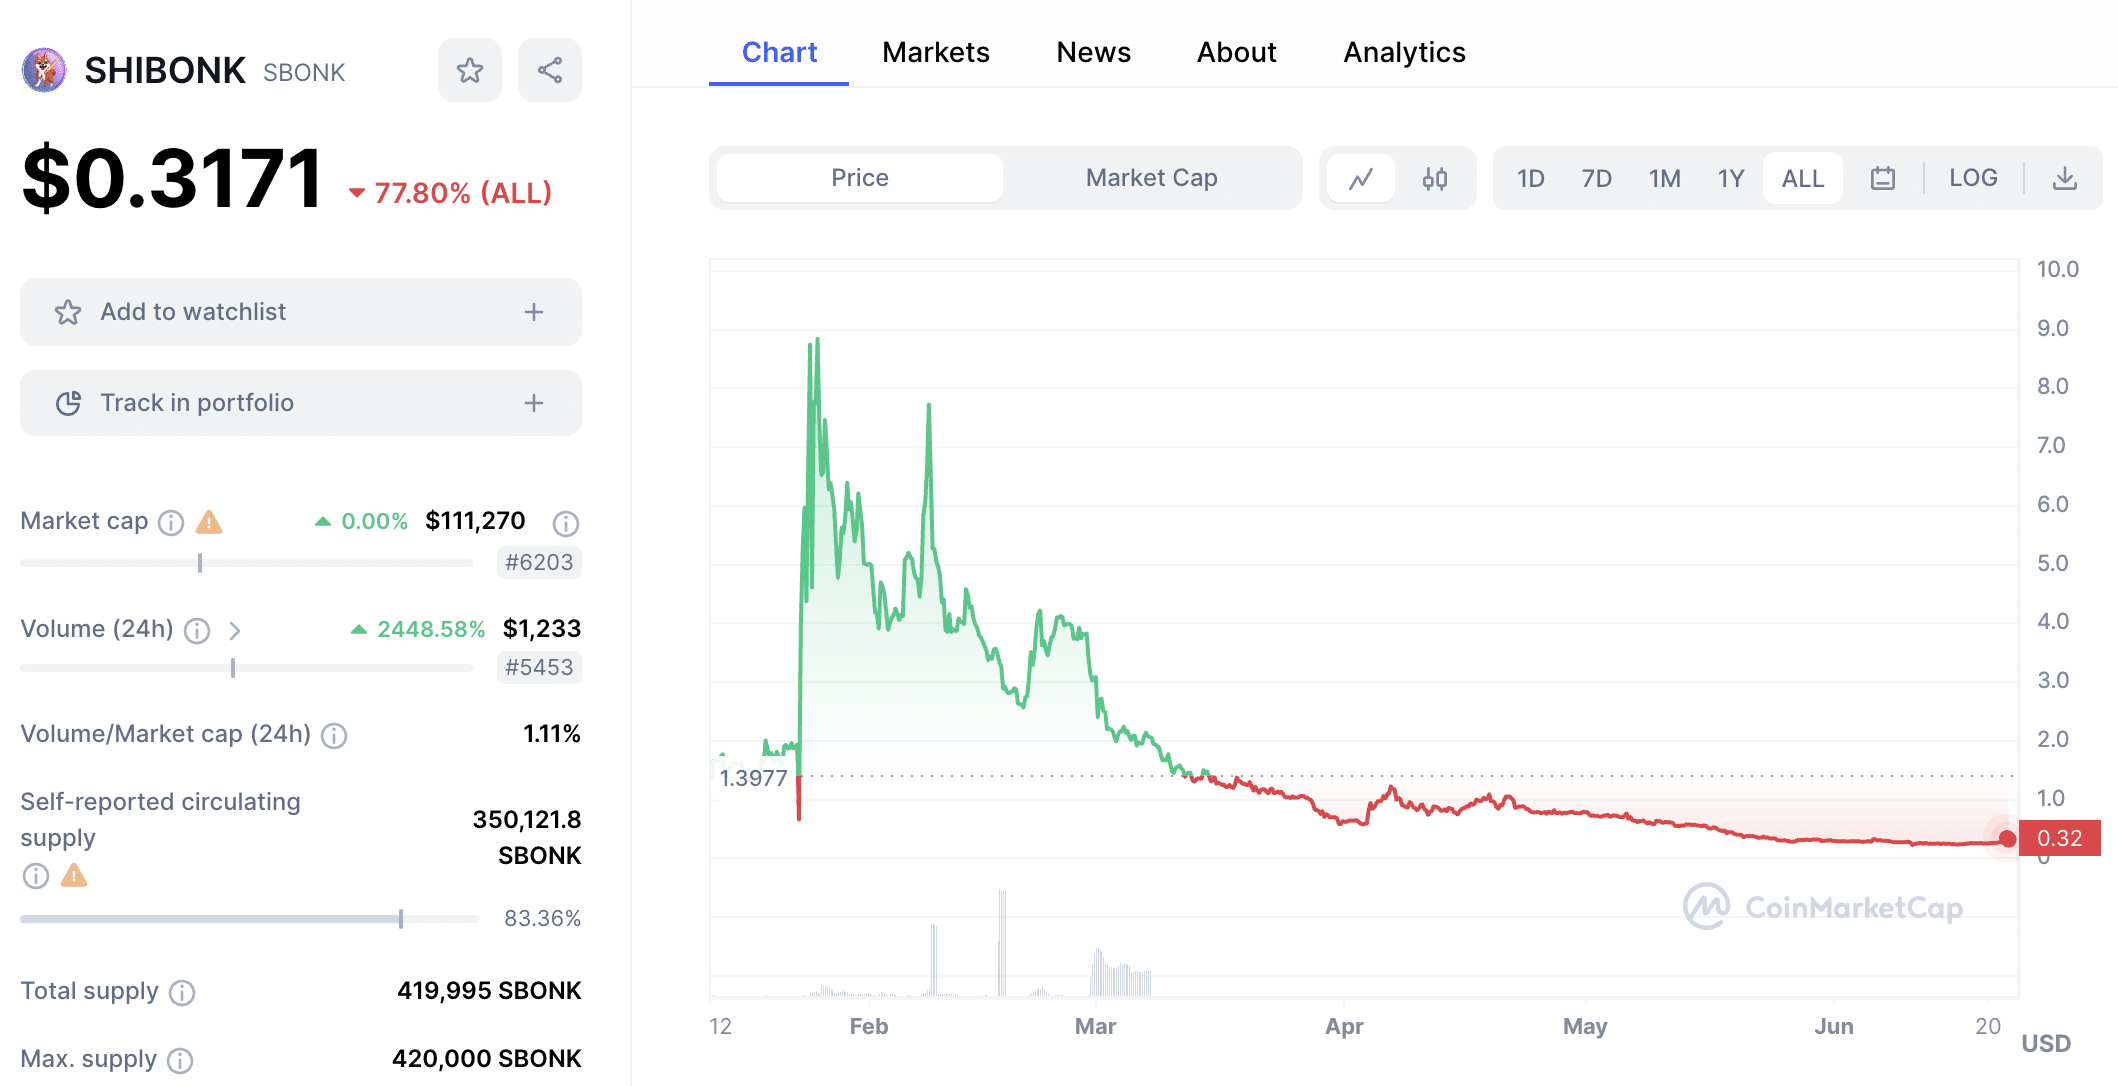Click the plus icon in Track in portfolio
Image resolution: width=2118 pixels, height=1086 pixels.
(x=534, y=403)
